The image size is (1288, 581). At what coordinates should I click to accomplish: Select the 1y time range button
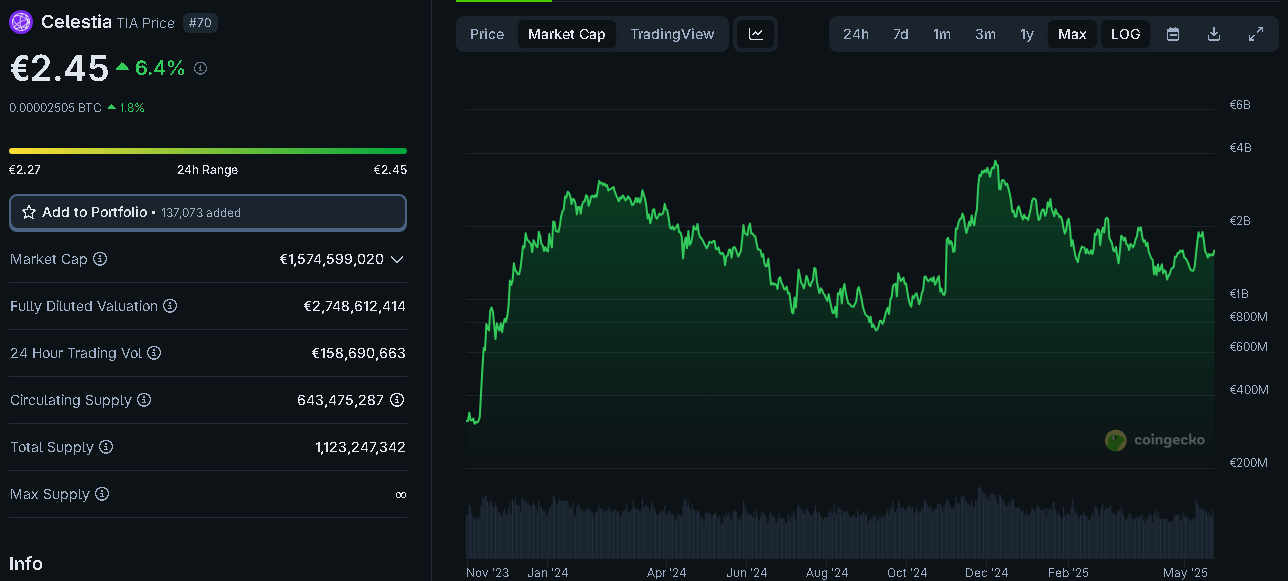1027,34
